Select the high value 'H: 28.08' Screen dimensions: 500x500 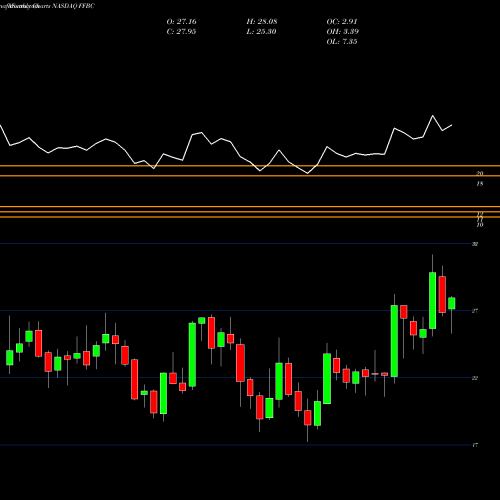[262, 22]
